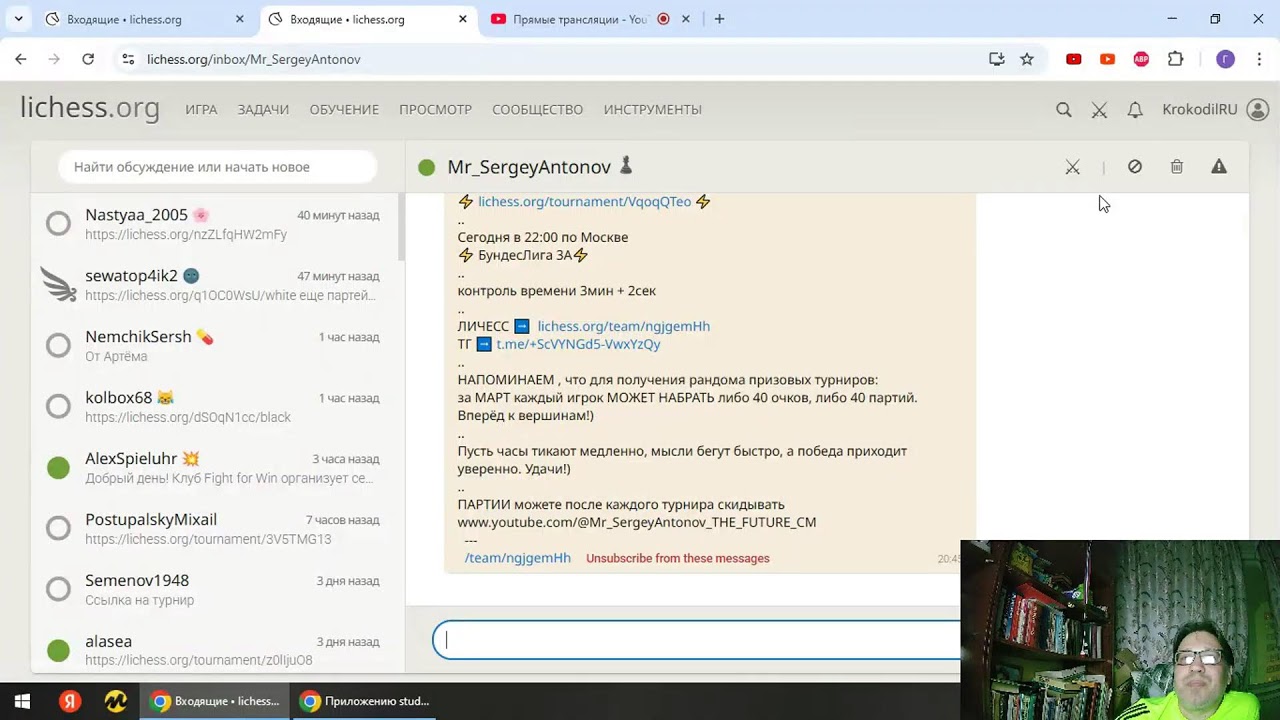Go to the lichess.org home logo

click(x=90, y=108)
